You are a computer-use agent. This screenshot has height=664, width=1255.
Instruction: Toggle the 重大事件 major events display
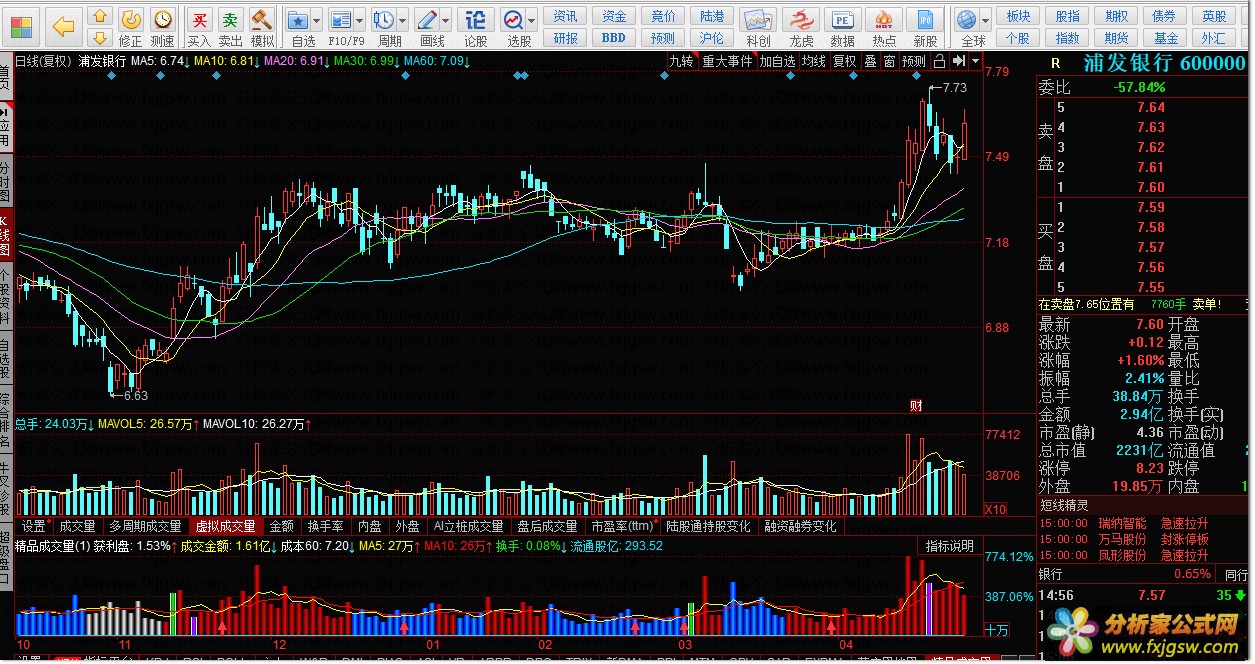click(x=727, y=61)
